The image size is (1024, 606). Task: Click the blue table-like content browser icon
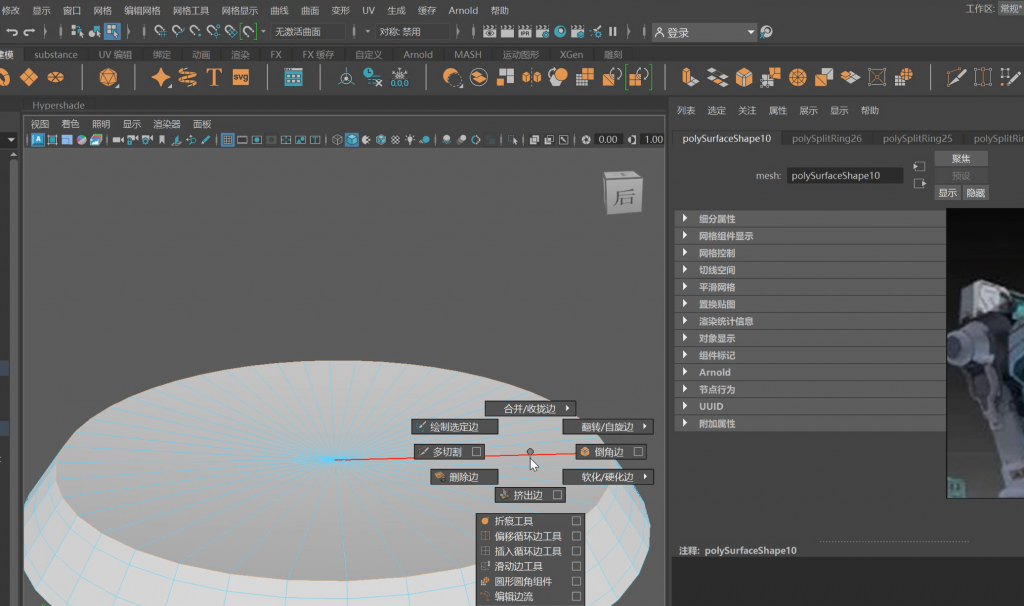(293, 77)
